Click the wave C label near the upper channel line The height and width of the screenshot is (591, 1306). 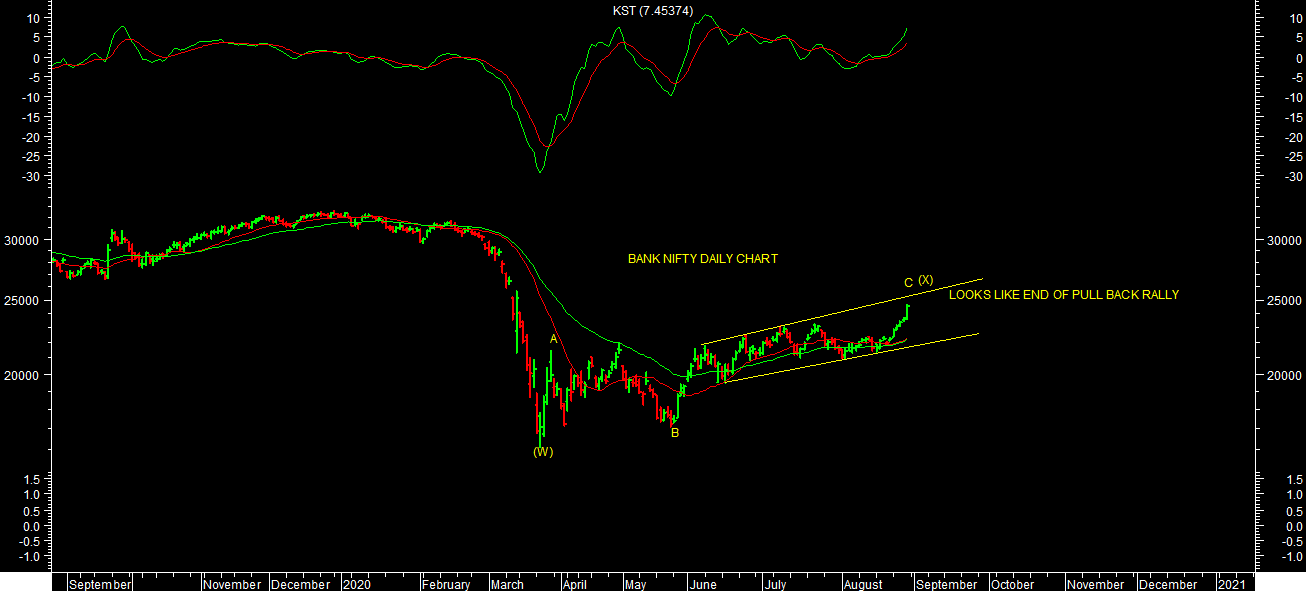[x=908, y=283]
